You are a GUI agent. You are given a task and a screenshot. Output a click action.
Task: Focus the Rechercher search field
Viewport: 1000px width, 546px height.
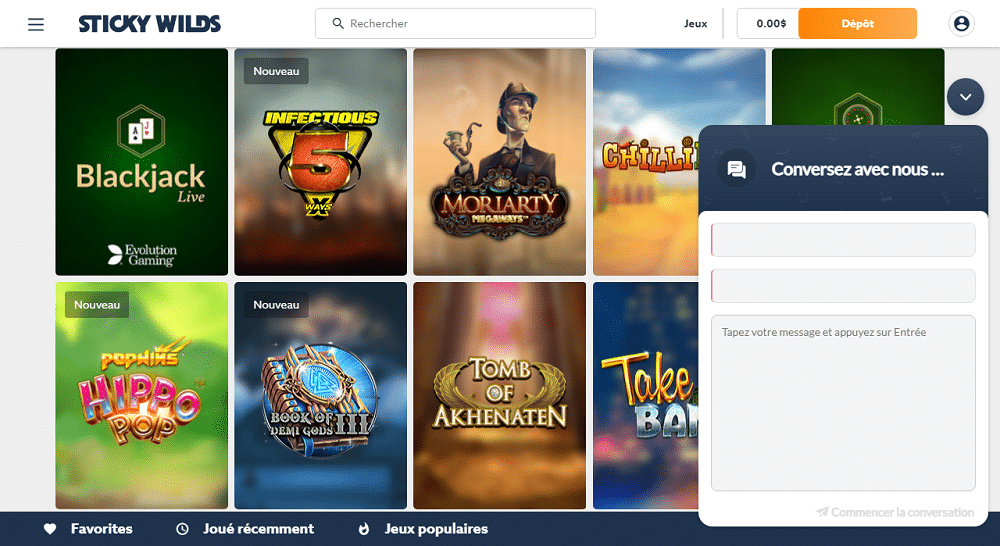(455, 24)
